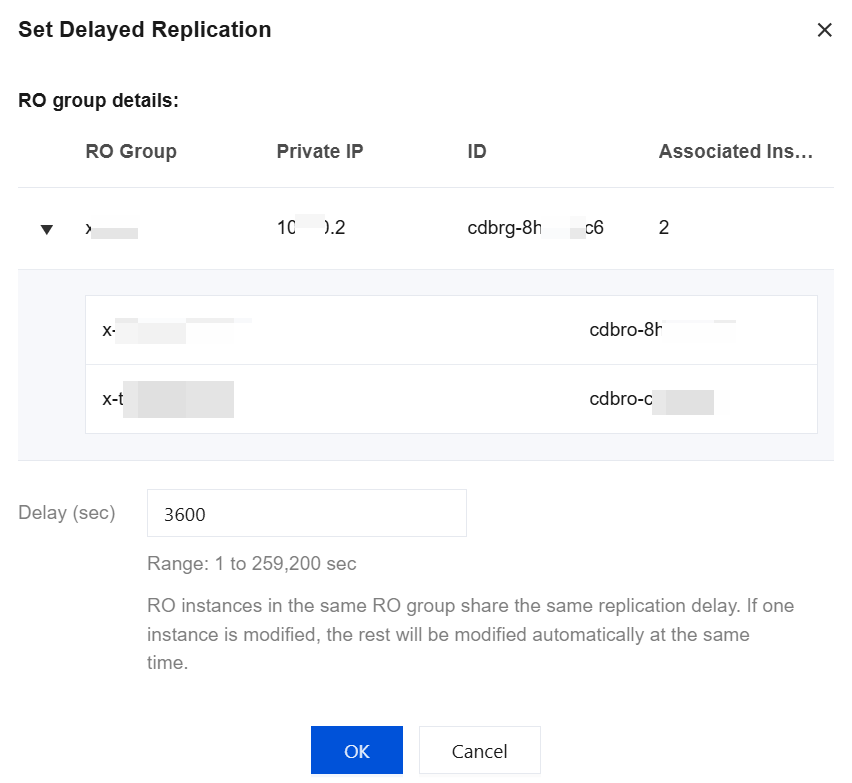This screenshot has height=783, width=852.
Task: Click the associated instance count 2
Action: pos(664,228)
